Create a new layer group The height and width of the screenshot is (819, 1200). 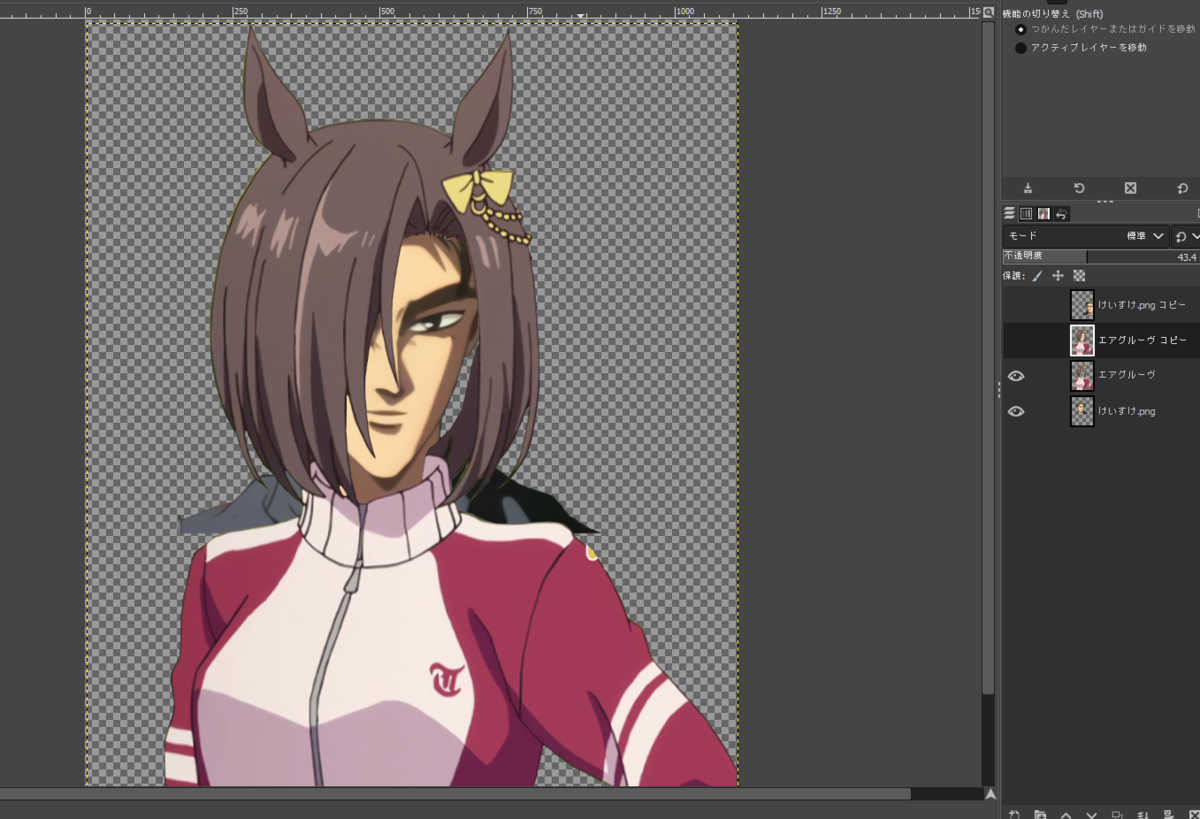[x=1040, y=814]
